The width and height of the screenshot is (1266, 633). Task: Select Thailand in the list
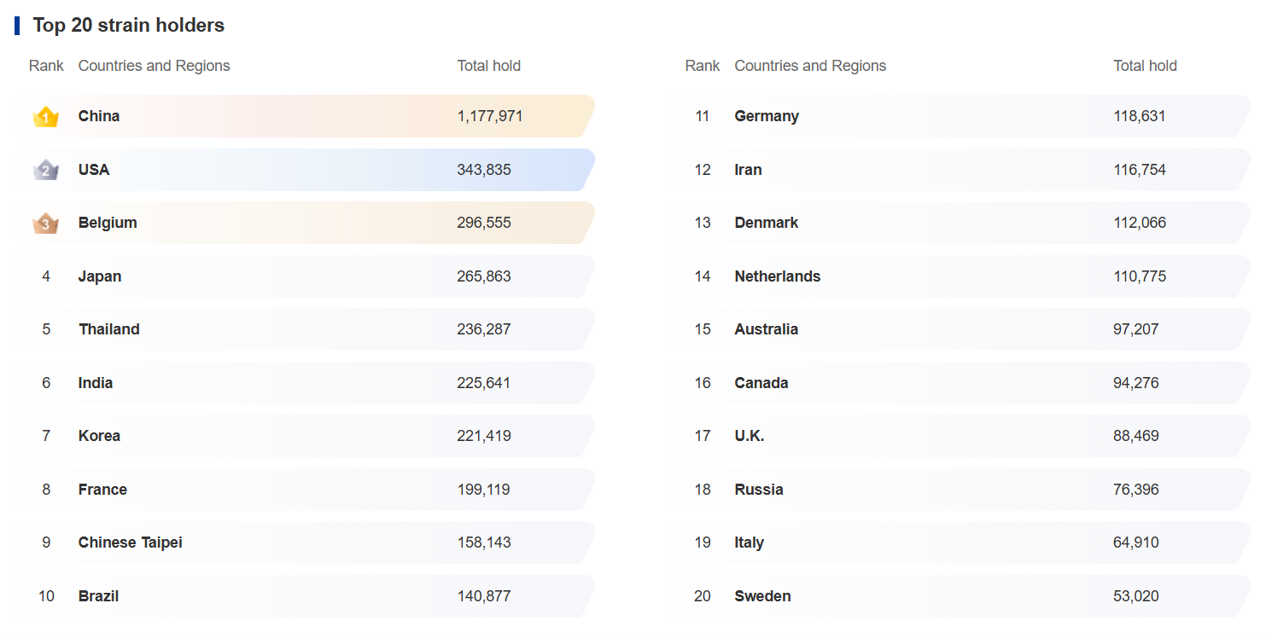109,329
